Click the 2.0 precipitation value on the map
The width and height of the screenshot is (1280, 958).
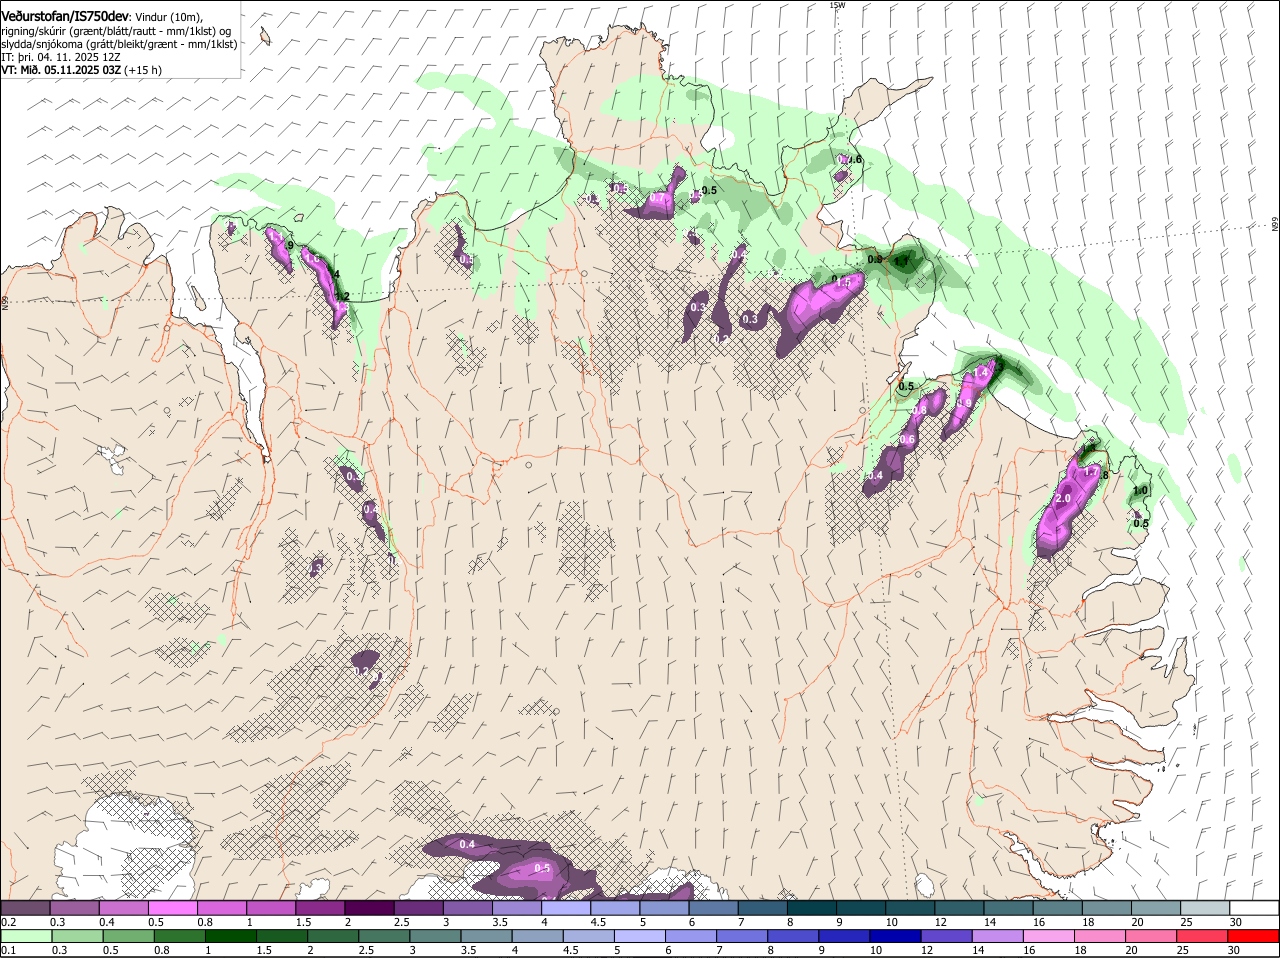tap(1063, 498)
